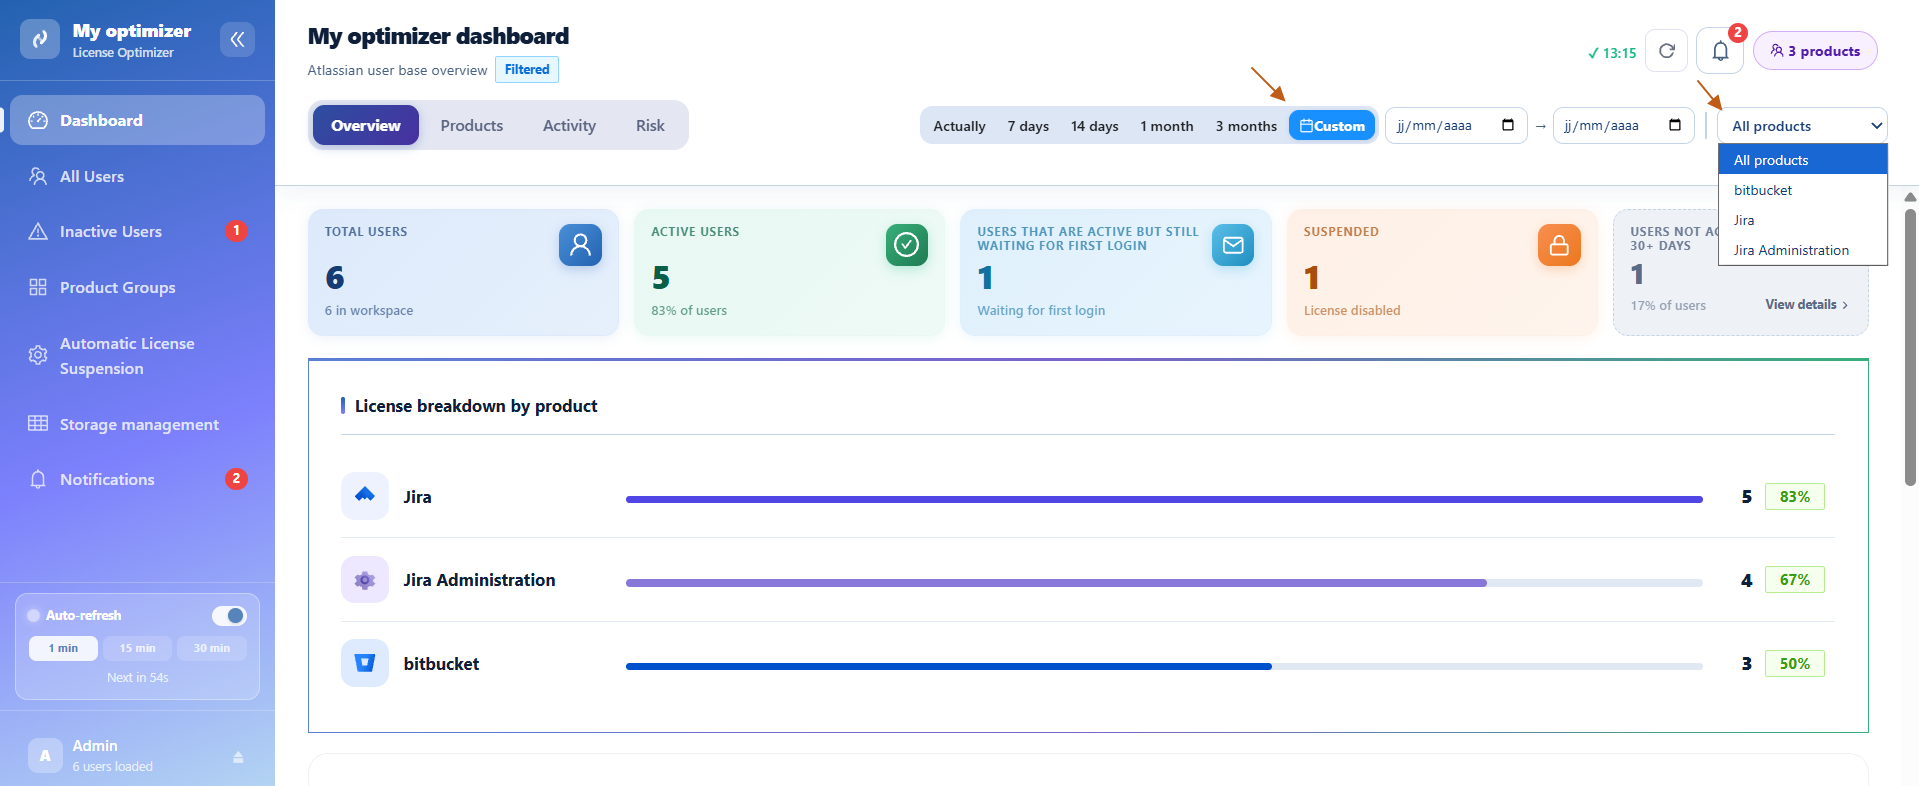Expand the Admin user menu arrow
Viewport: 1919px width, 786px height.
(238, 757)
